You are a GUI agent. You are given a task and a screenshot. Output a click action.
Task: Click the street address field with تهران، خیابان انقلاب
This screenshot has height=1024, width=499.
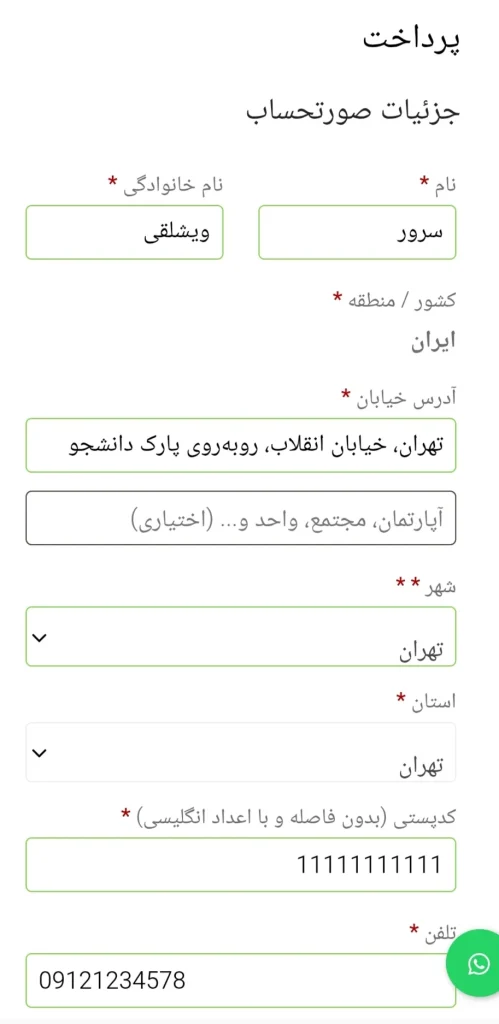(241, 445)
